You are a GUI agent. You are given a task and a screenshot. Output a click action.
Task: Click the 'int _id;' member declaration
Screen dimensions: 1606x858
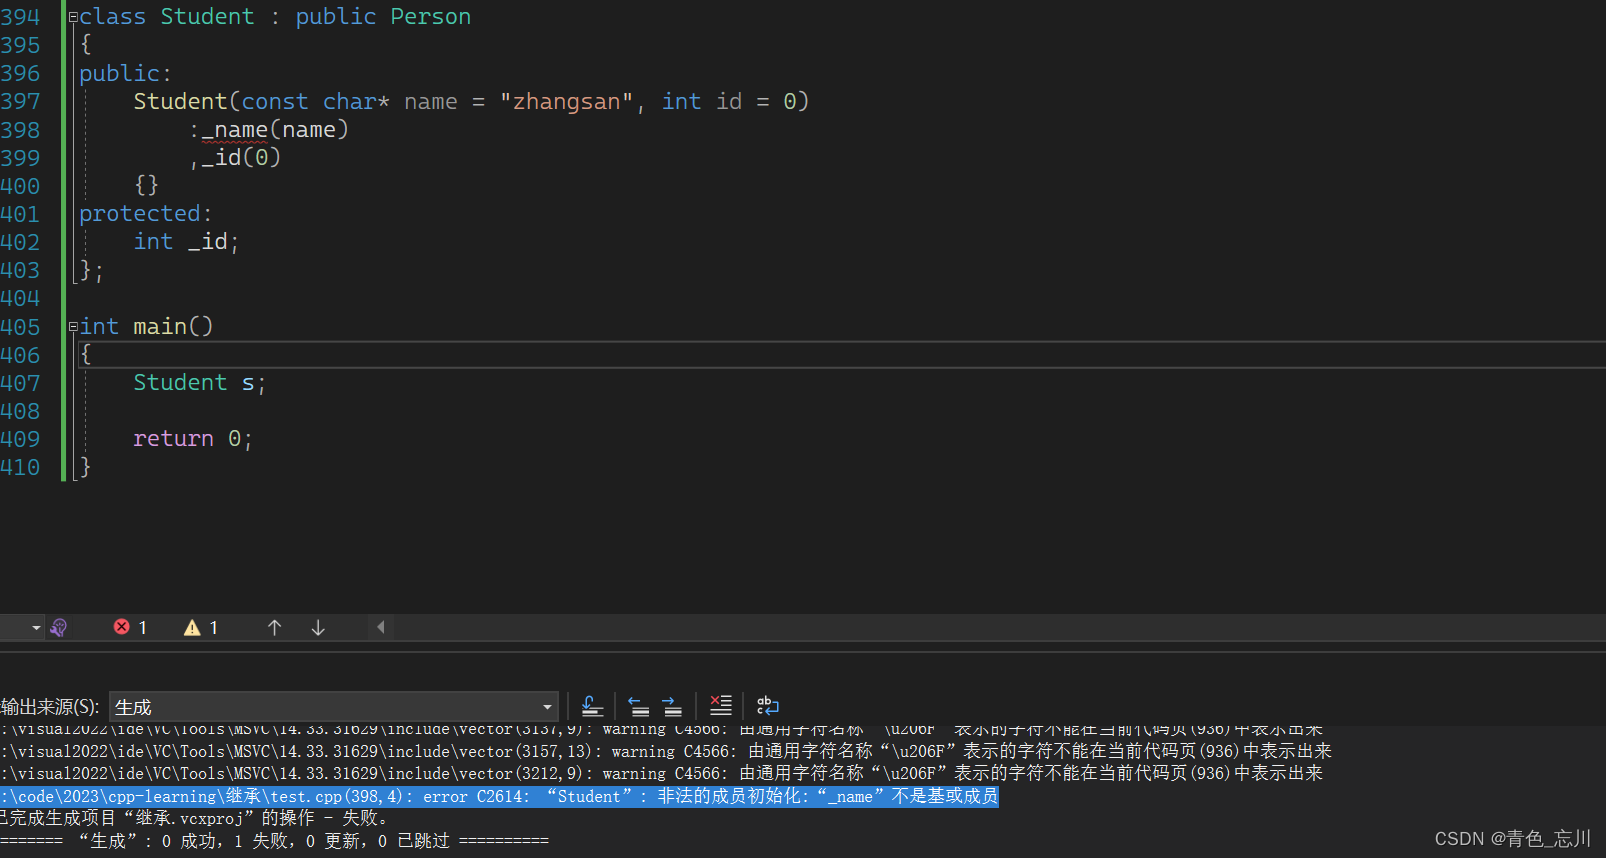pos(186,242)
